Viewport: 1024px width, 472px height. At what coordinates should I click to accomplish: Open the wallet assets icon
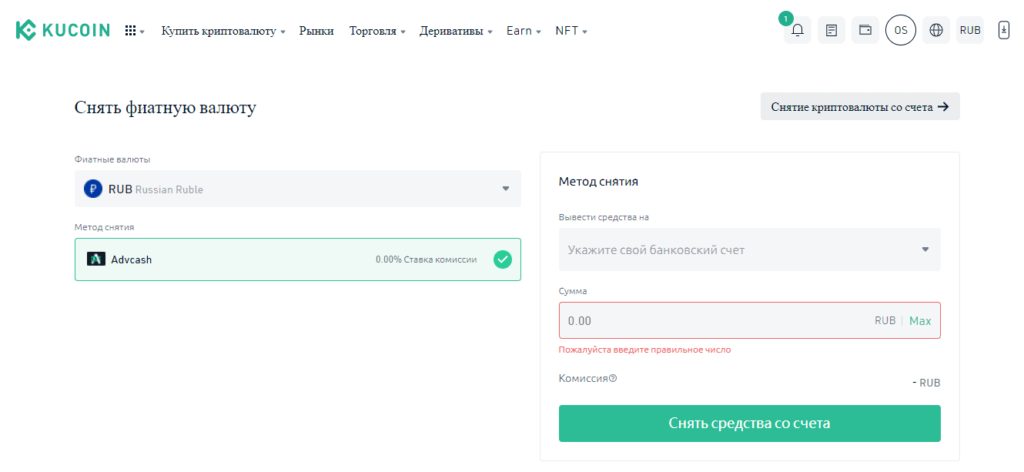coord(865,31)
